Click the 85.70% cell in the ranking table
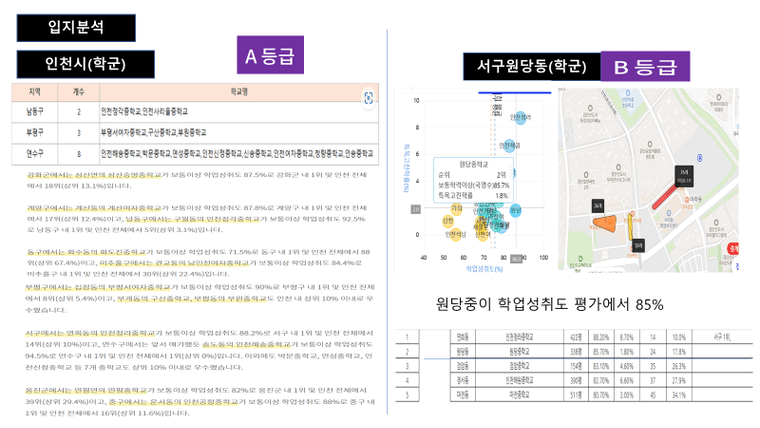The height and width of the screenshot is (428, 760). click(602, 351)
